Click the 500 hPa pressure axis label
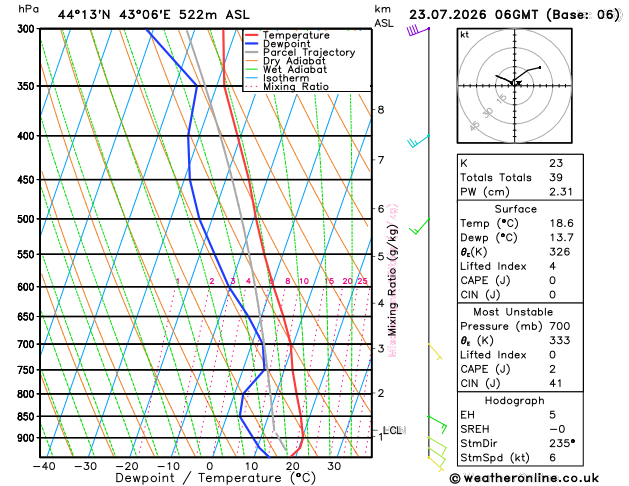 click(27, 219)
